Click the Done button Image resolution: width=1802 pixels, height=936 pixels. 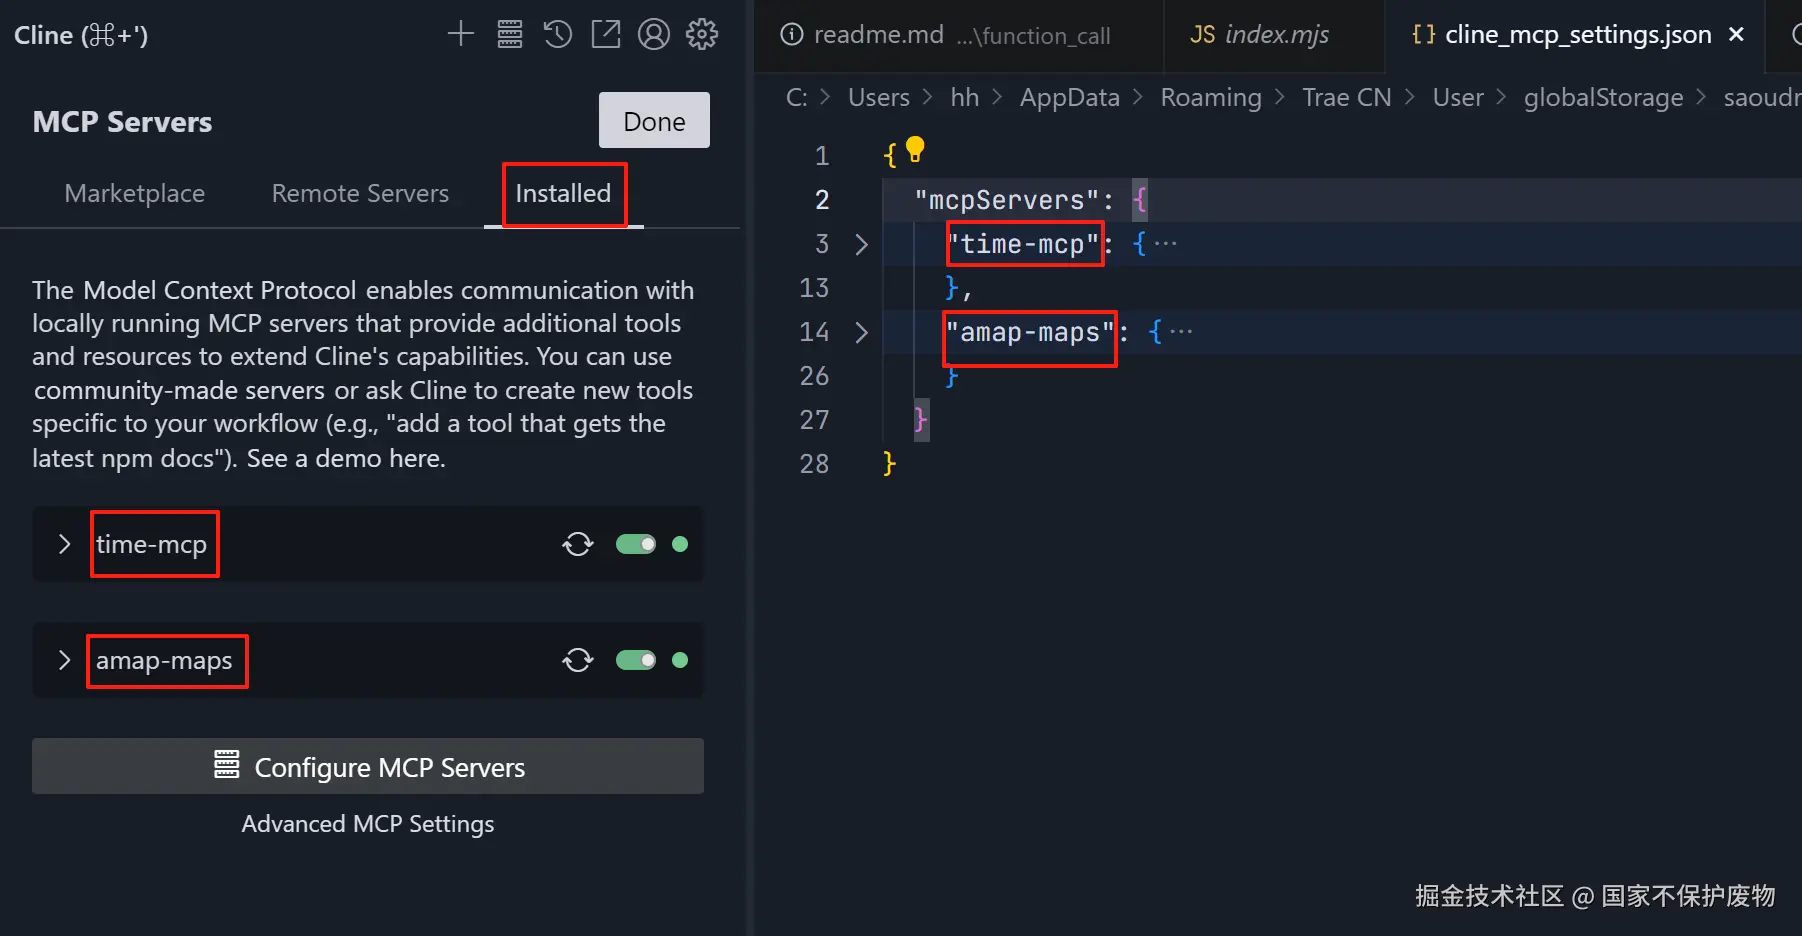coord(654,121)
